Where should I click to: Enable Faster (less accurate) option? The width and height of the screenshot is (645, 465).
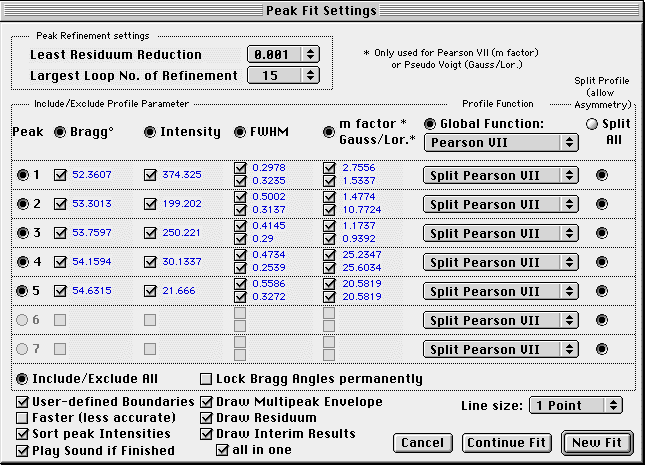pos(23,418)
